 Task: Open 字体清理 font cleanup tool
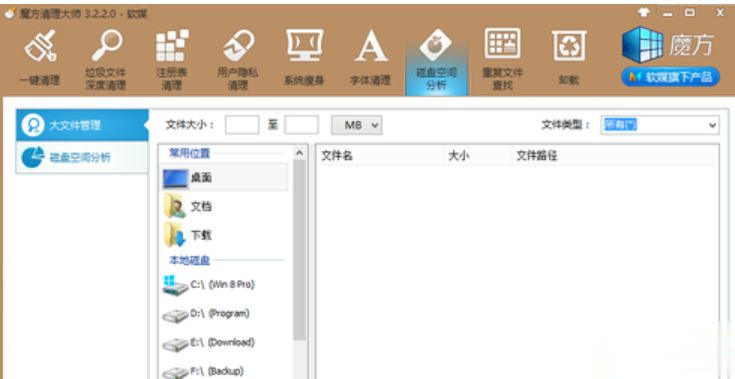coord(370,59)
